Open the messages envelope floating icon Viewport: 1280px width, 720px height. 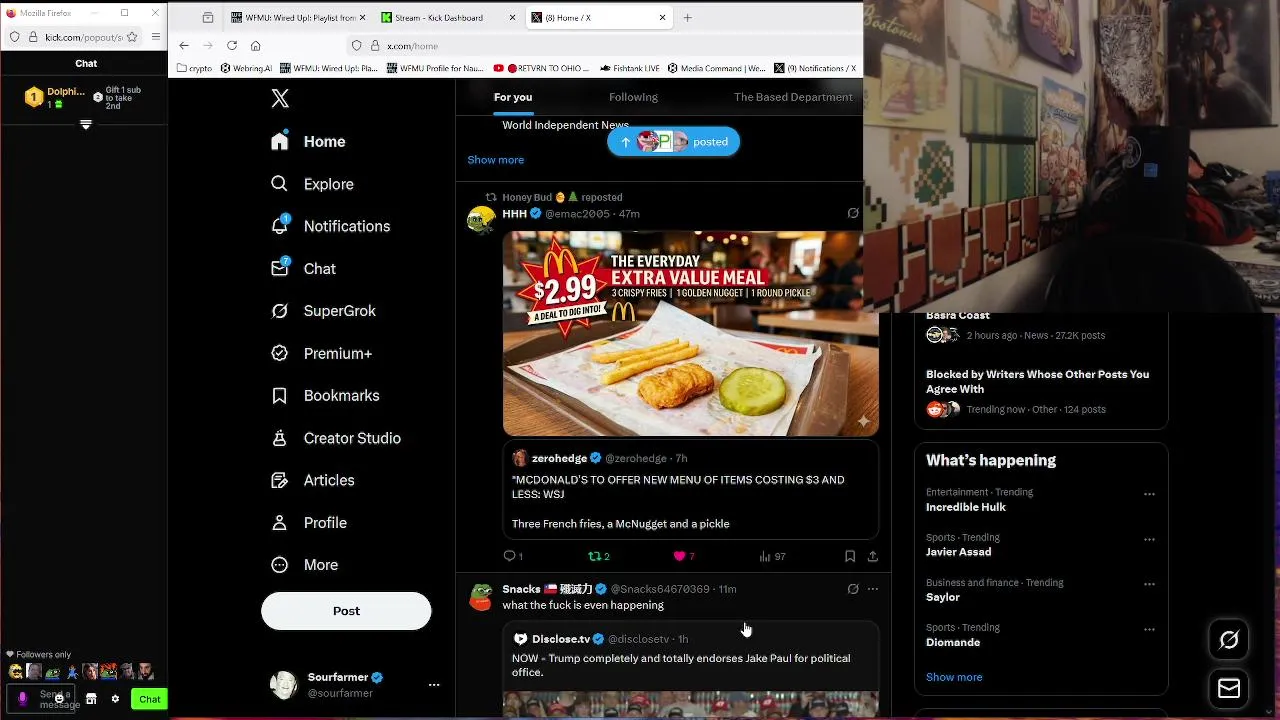1229,689
